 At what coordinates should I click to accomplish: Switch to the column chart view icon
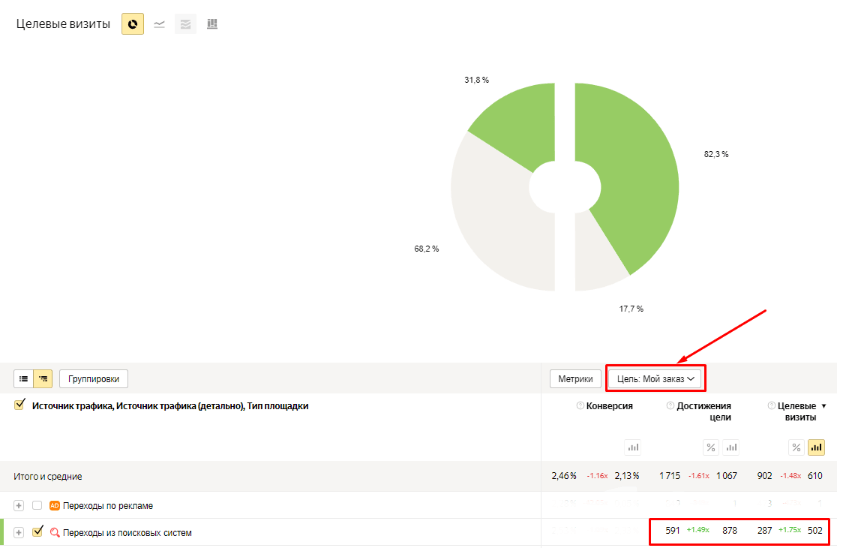click(x=212, y=24)
